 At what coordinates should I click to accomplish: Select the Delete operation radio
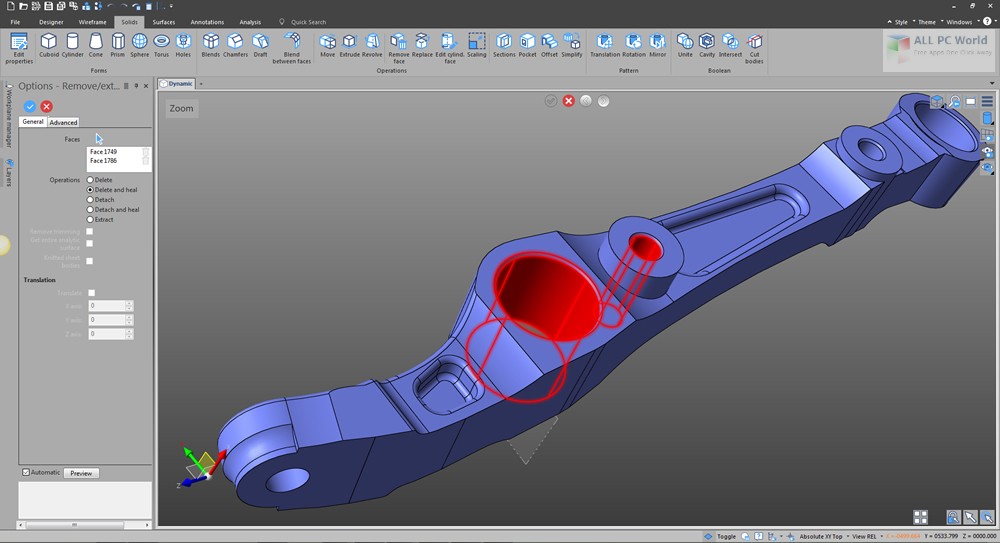[x=90, y=180]
